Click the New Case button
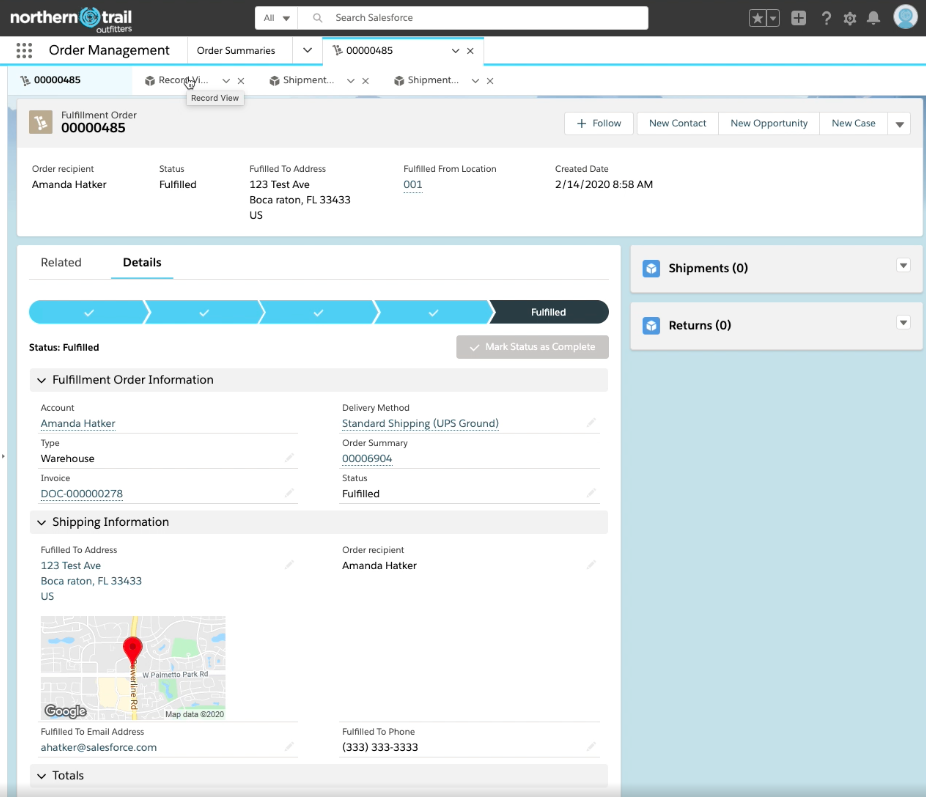The width and height of the screenshot is (926, 797). (x=853, y=123)
